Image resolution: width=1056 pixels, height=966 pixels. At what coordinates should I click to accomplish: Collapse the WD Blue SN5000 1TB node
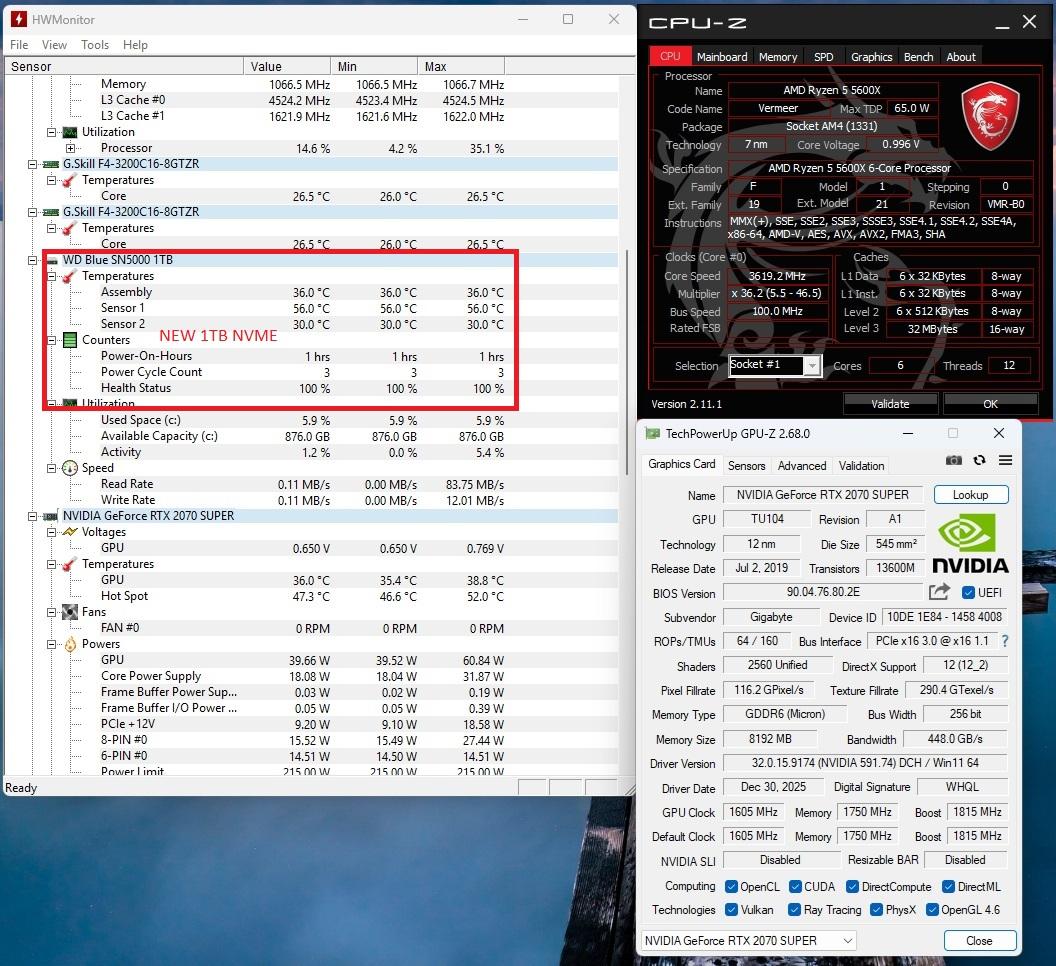(32, 260)
